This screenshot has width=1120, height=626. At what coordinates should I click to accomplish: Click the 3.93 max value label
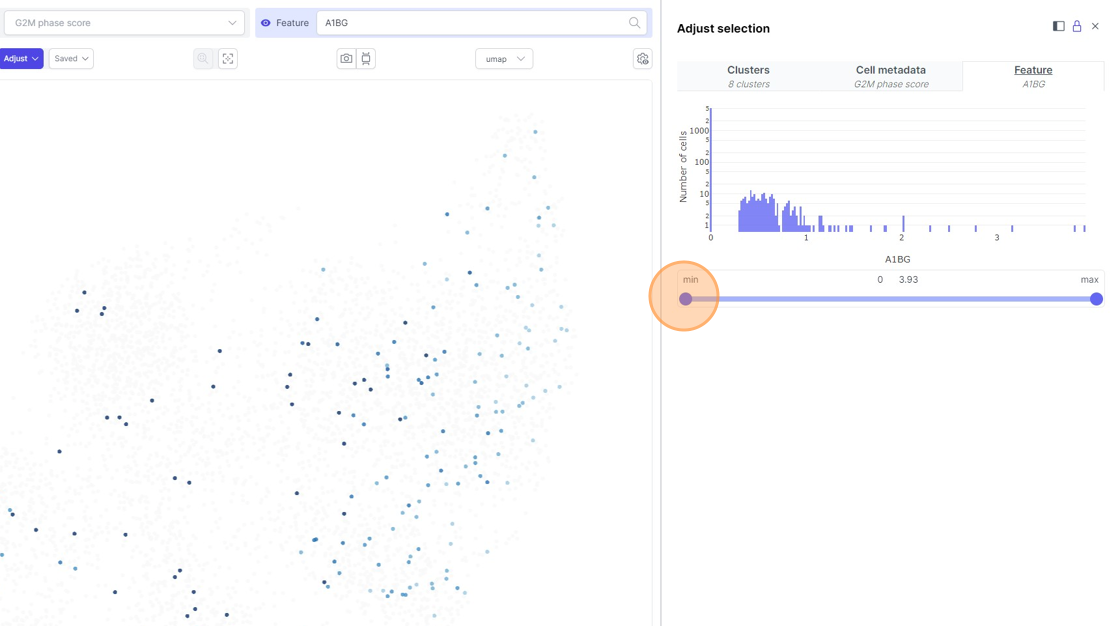click(x=909, y=279)
